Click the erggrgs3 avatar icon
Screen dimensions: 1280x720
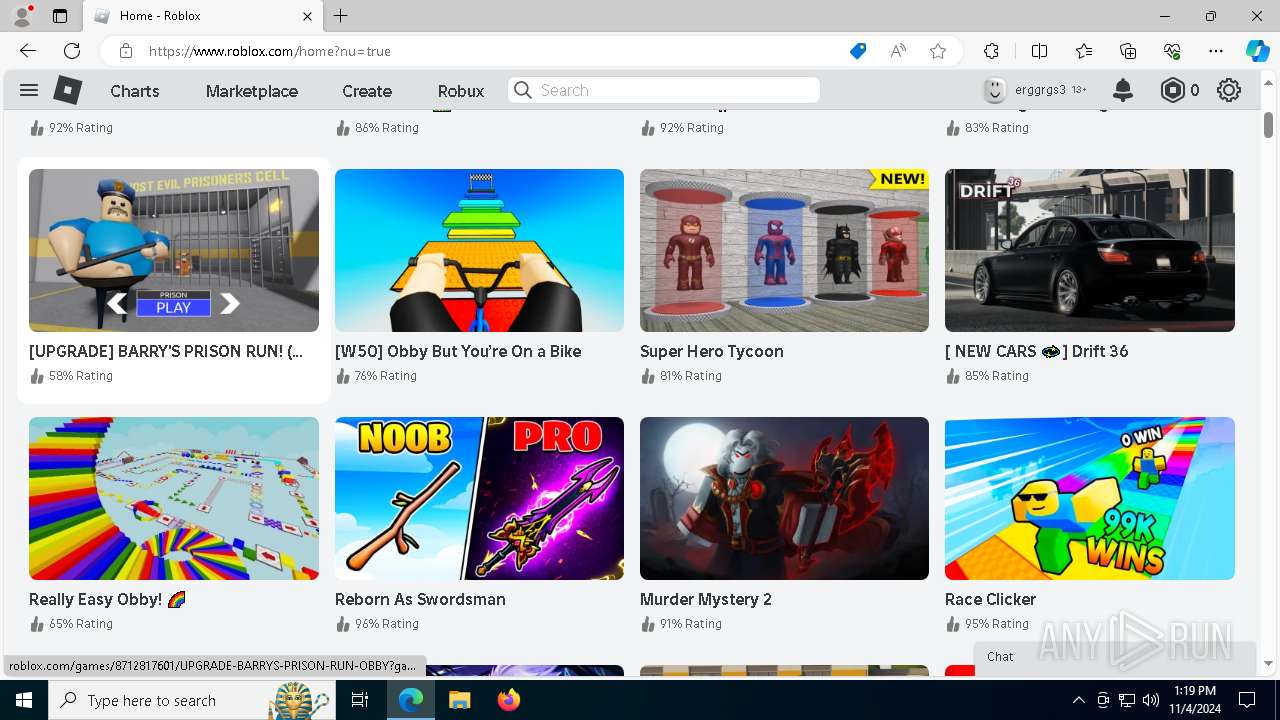coord(994,90)
